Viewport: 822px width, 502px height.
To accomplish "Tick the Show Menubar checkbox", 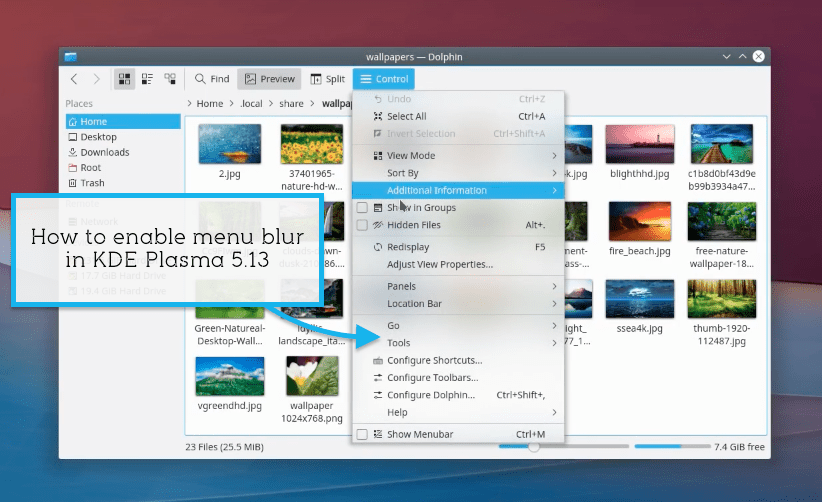I will click(x=363, y=434).
